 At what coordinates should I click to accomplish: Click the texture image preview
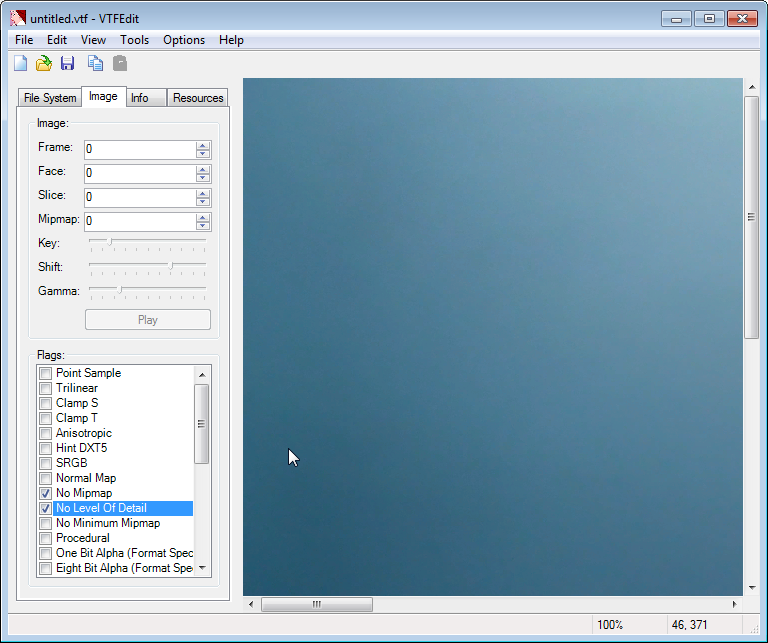click(x=493, y=337)
